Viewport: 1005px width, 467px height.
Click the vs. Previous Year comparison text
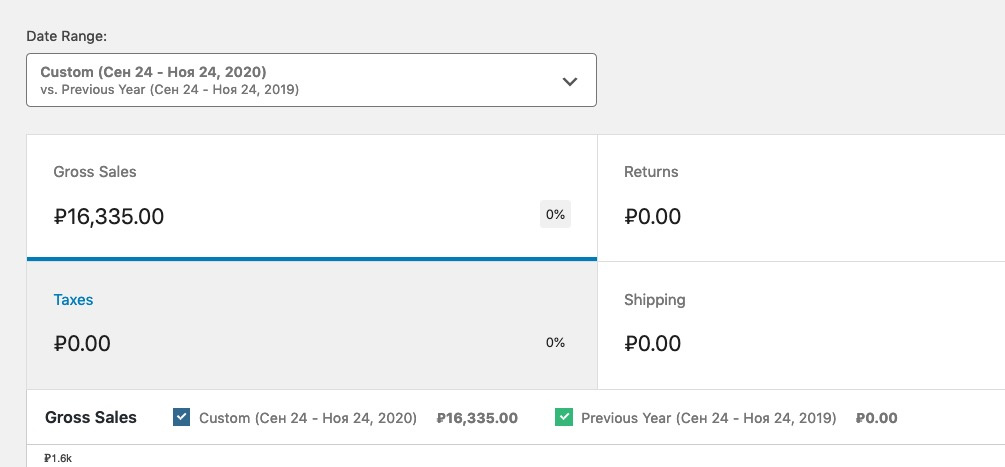(169, 90)
